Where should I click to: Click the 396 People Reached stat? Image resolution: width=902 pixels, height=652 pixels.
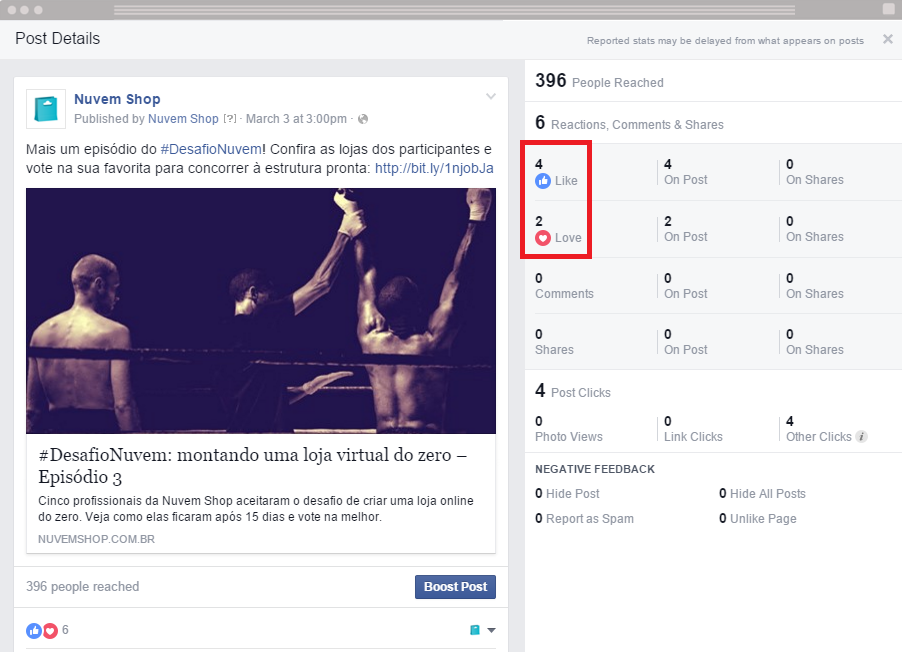599,81
